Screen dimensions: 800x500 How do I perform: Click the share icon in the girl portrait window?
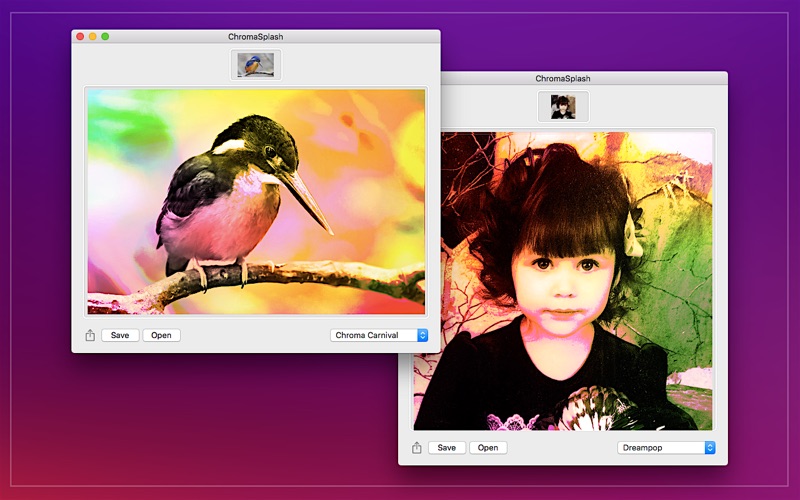point(416,447)
